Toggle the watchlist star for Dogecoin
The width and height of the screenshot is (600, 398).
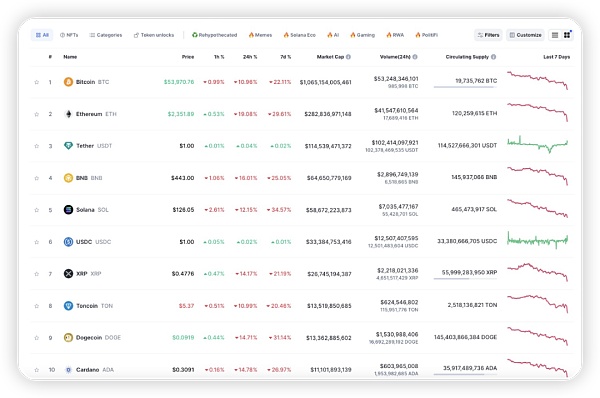(37, 338)
